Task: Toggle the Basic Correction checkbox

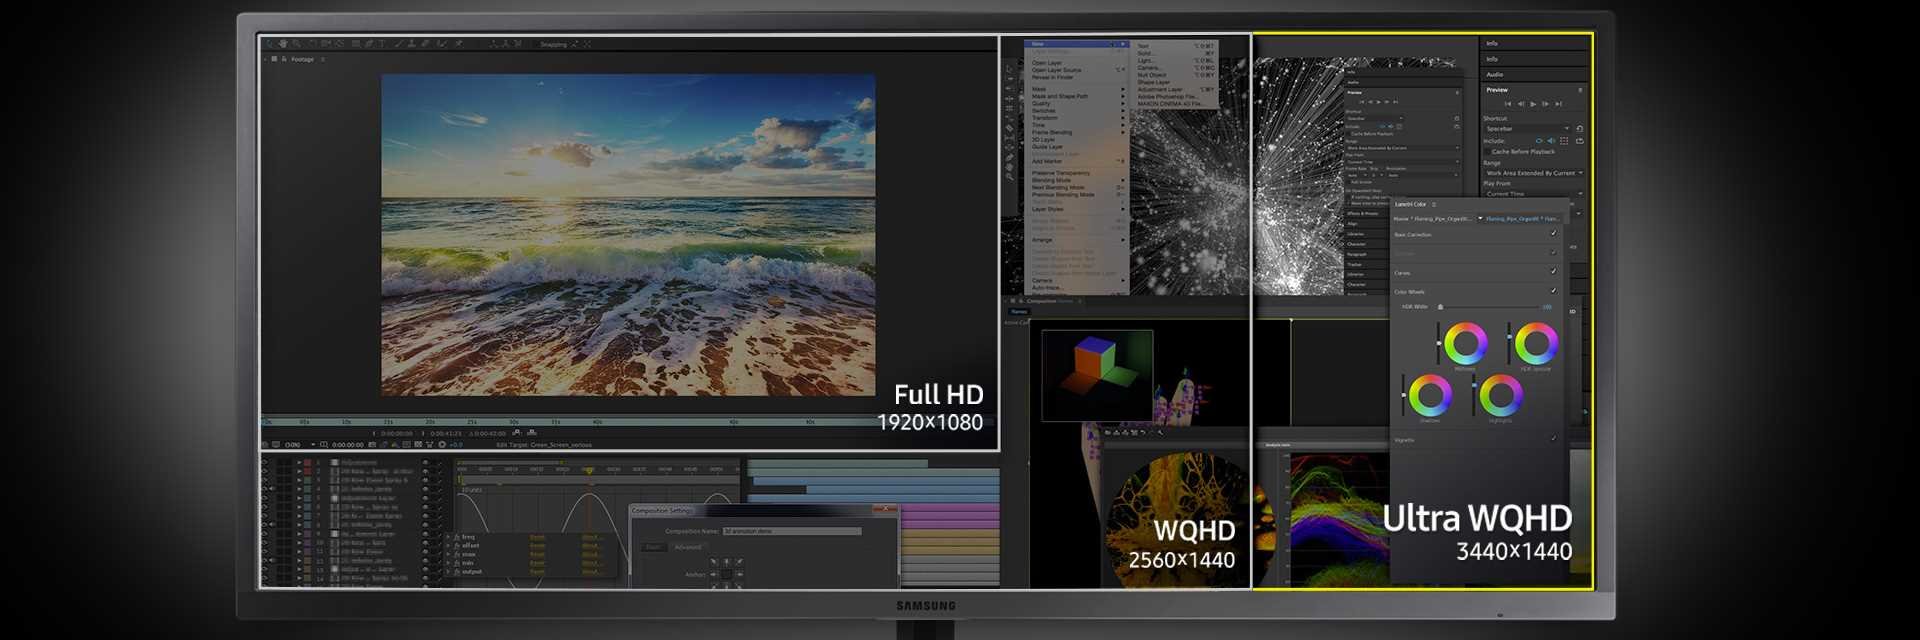Action: [x=1553, y=234]
